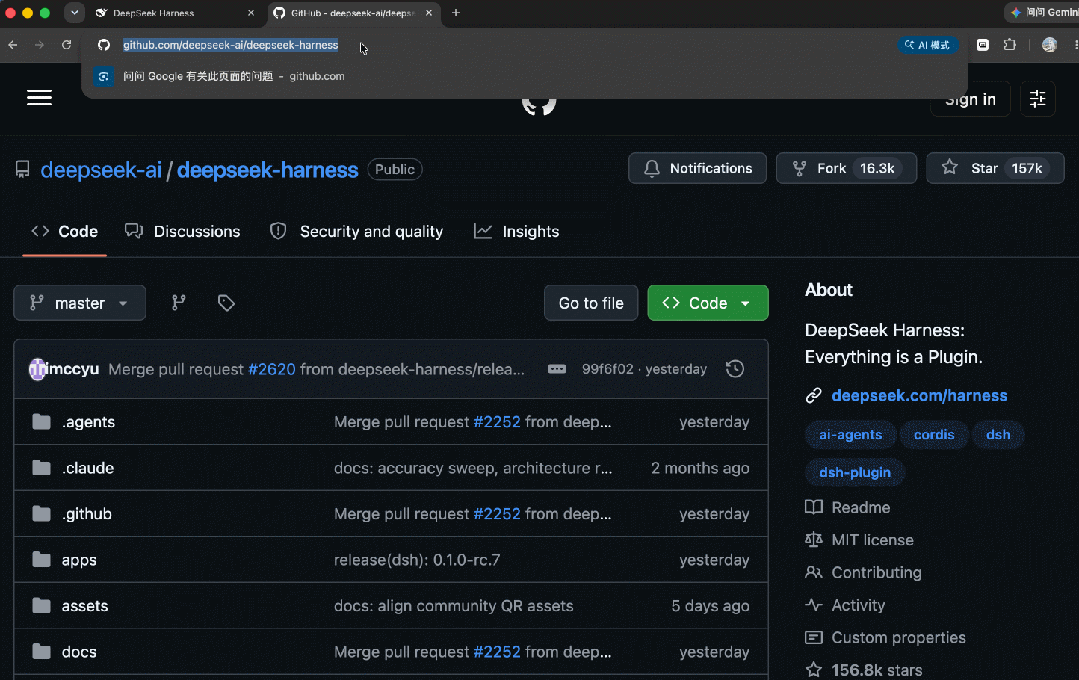The image size is (1079, 680).
Task: Open the hamburger navigation menu
Action: pyautogui.click(x=39, y=98)
